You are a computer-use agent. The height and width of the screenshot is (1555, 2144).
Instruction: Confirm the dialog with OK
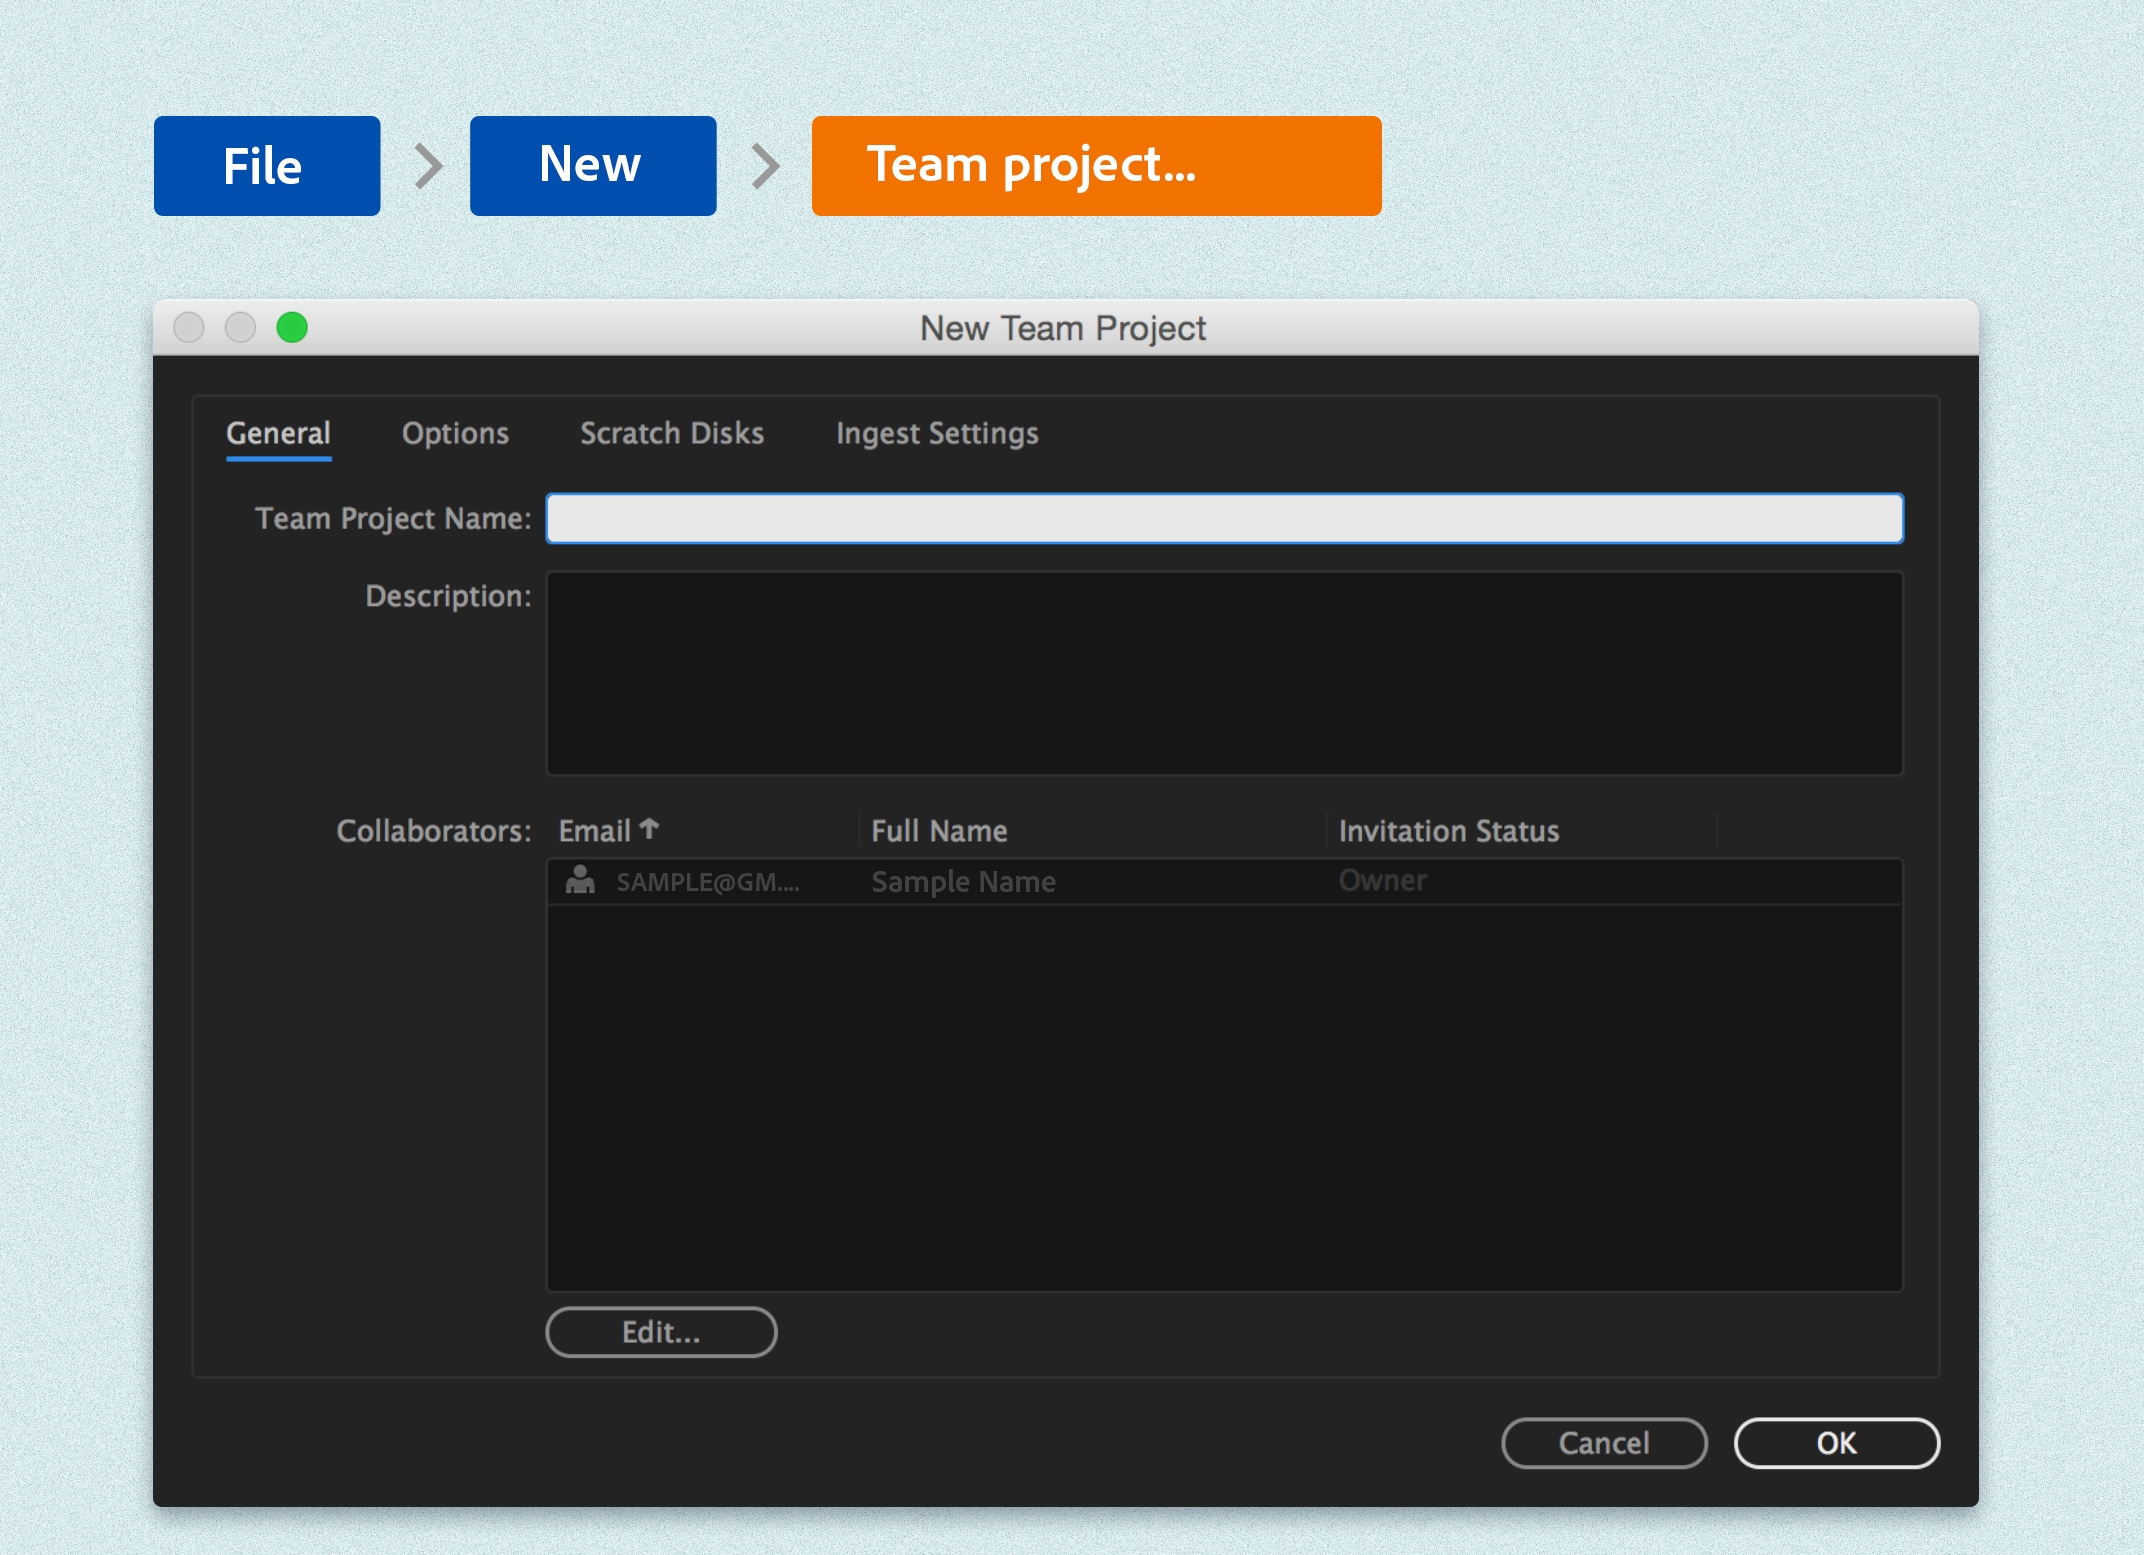pyautogui.click(x=1836, y=1442)
